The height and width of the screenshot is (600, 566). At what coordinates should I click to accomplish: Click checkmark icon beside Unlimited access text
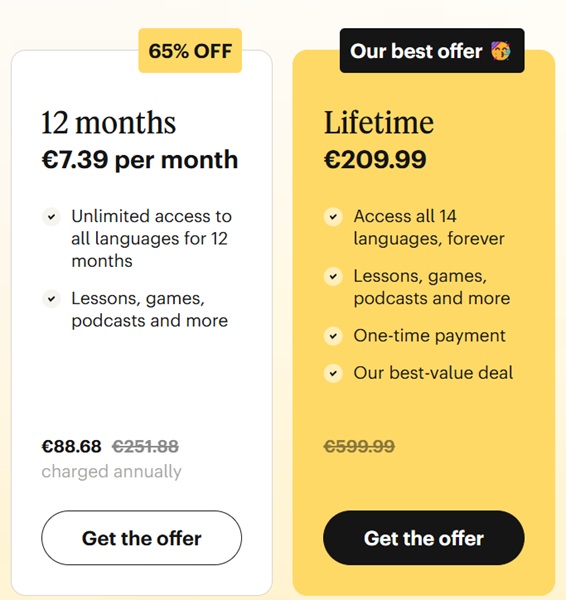pyautogui.click(x=51, y=217)
